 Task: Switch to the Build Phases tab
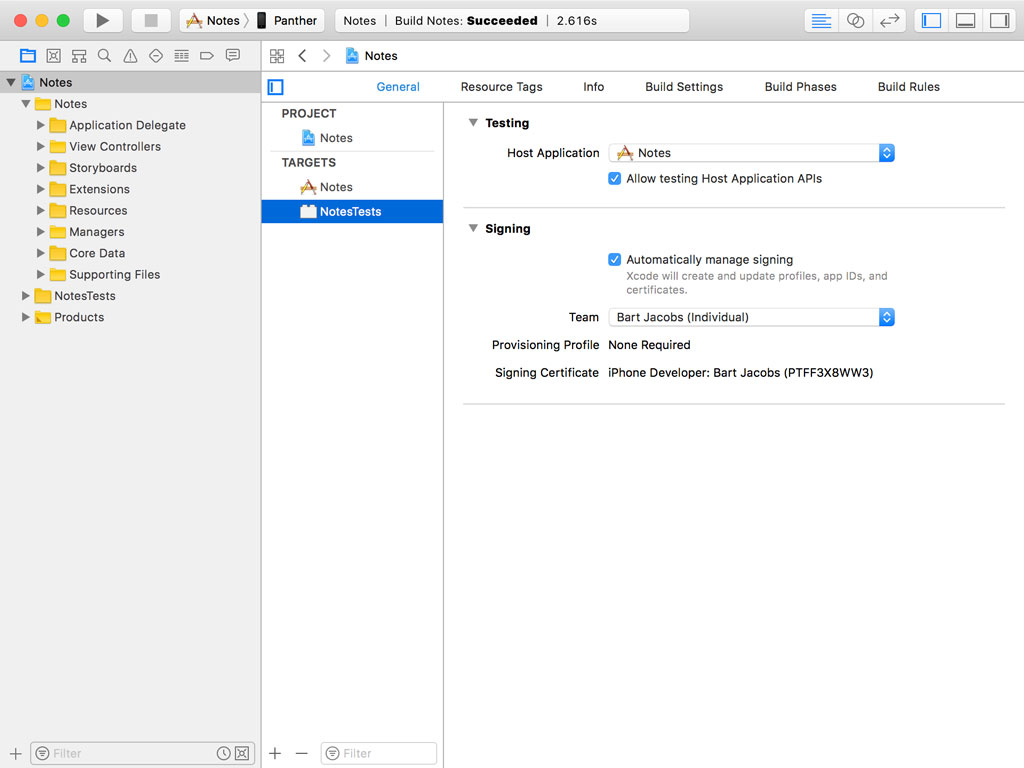click(x=801, y=87)
